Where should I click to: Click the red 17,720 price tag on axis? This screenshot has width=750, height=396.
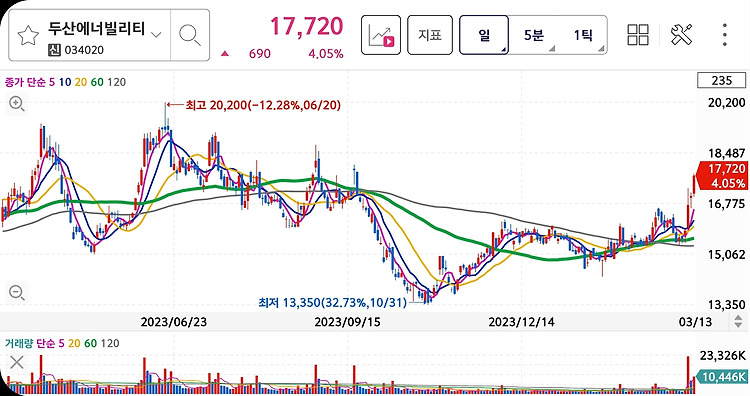point(723,176)
